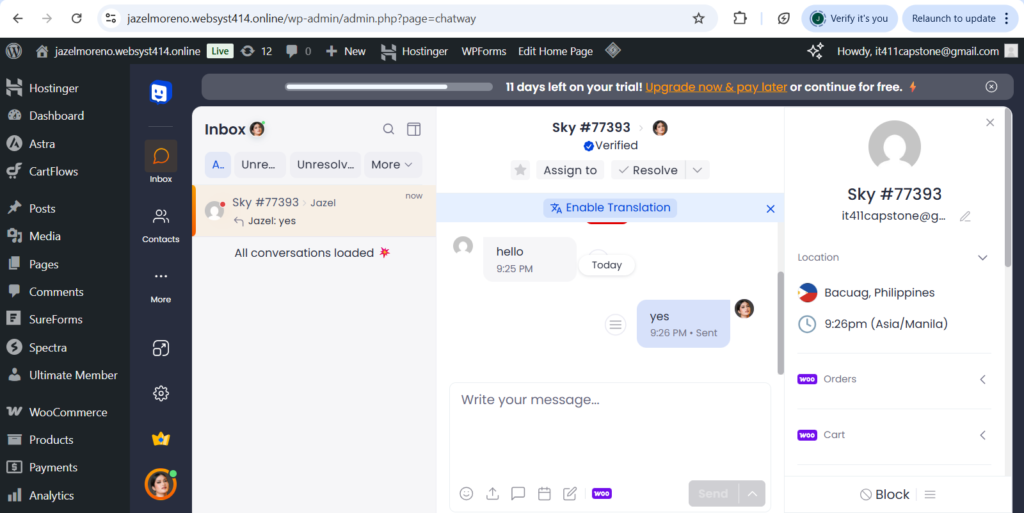Open the emoji picker in message box
Image resolution: width=1024 pixels, height=513 pixels.
[x=466, y=493]
